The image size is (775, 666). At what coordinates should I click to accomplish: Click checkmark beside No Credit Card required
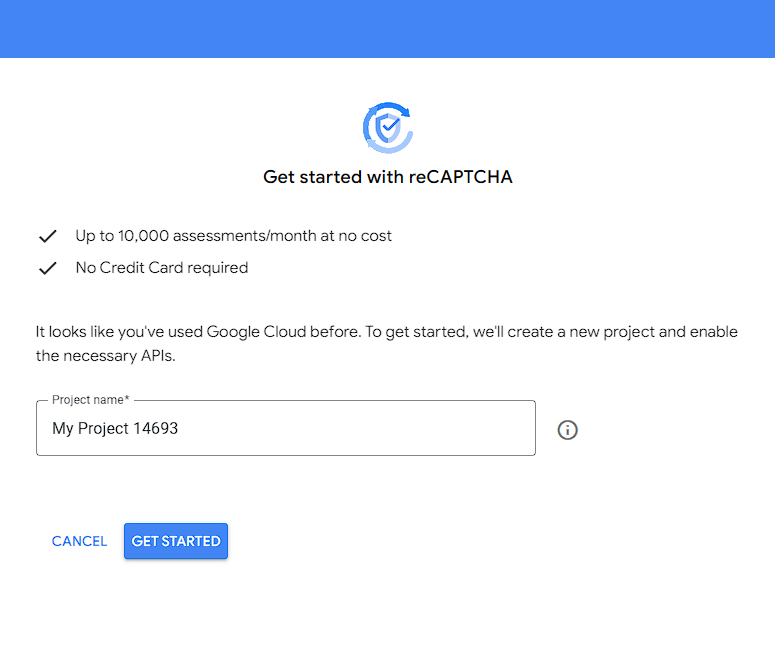tap(48, 268)
